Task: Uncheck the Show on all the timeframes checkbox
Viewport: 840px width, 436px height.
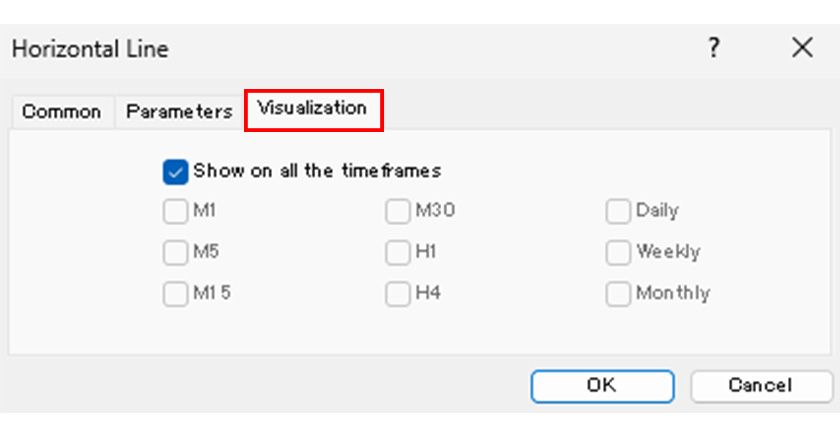Action: point(175,172)
